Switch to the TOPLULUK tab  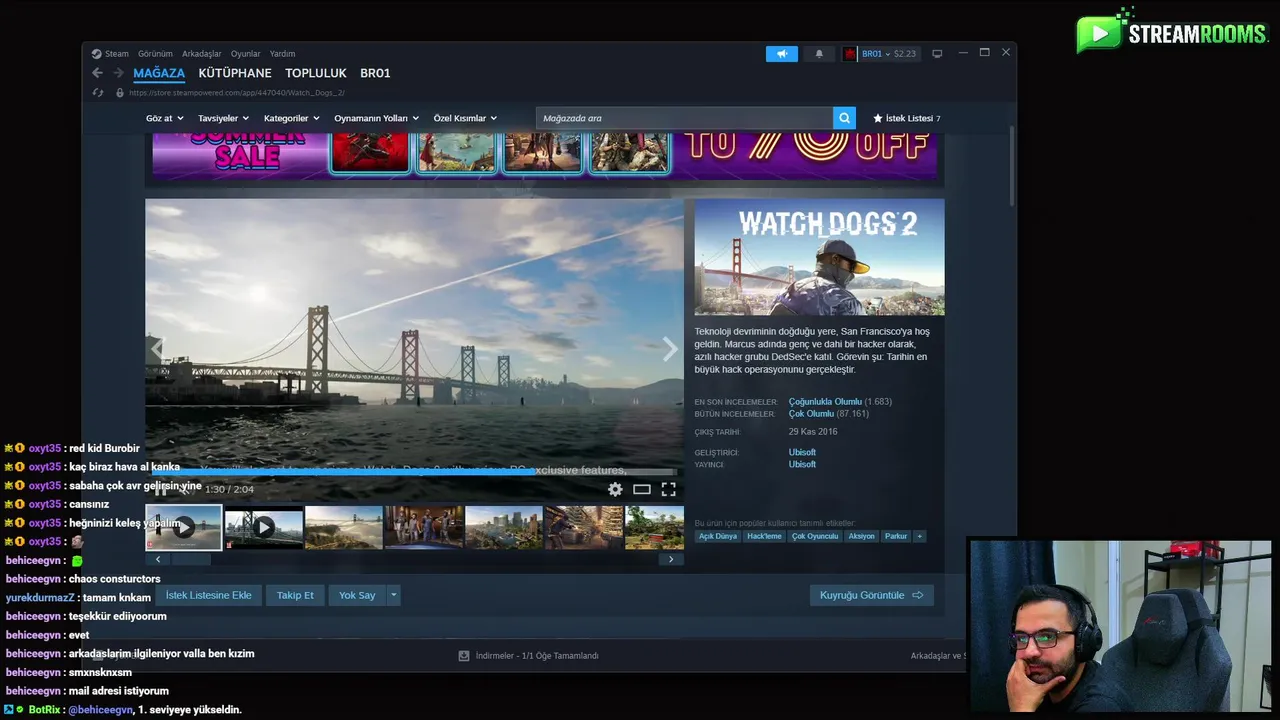tap(316, 73)
